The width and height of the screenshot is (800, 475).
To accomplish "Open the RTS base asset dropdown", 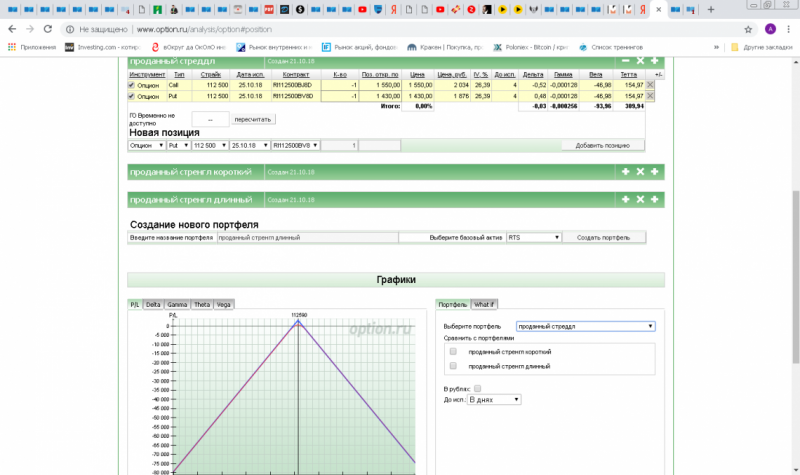I will [532, 238].
